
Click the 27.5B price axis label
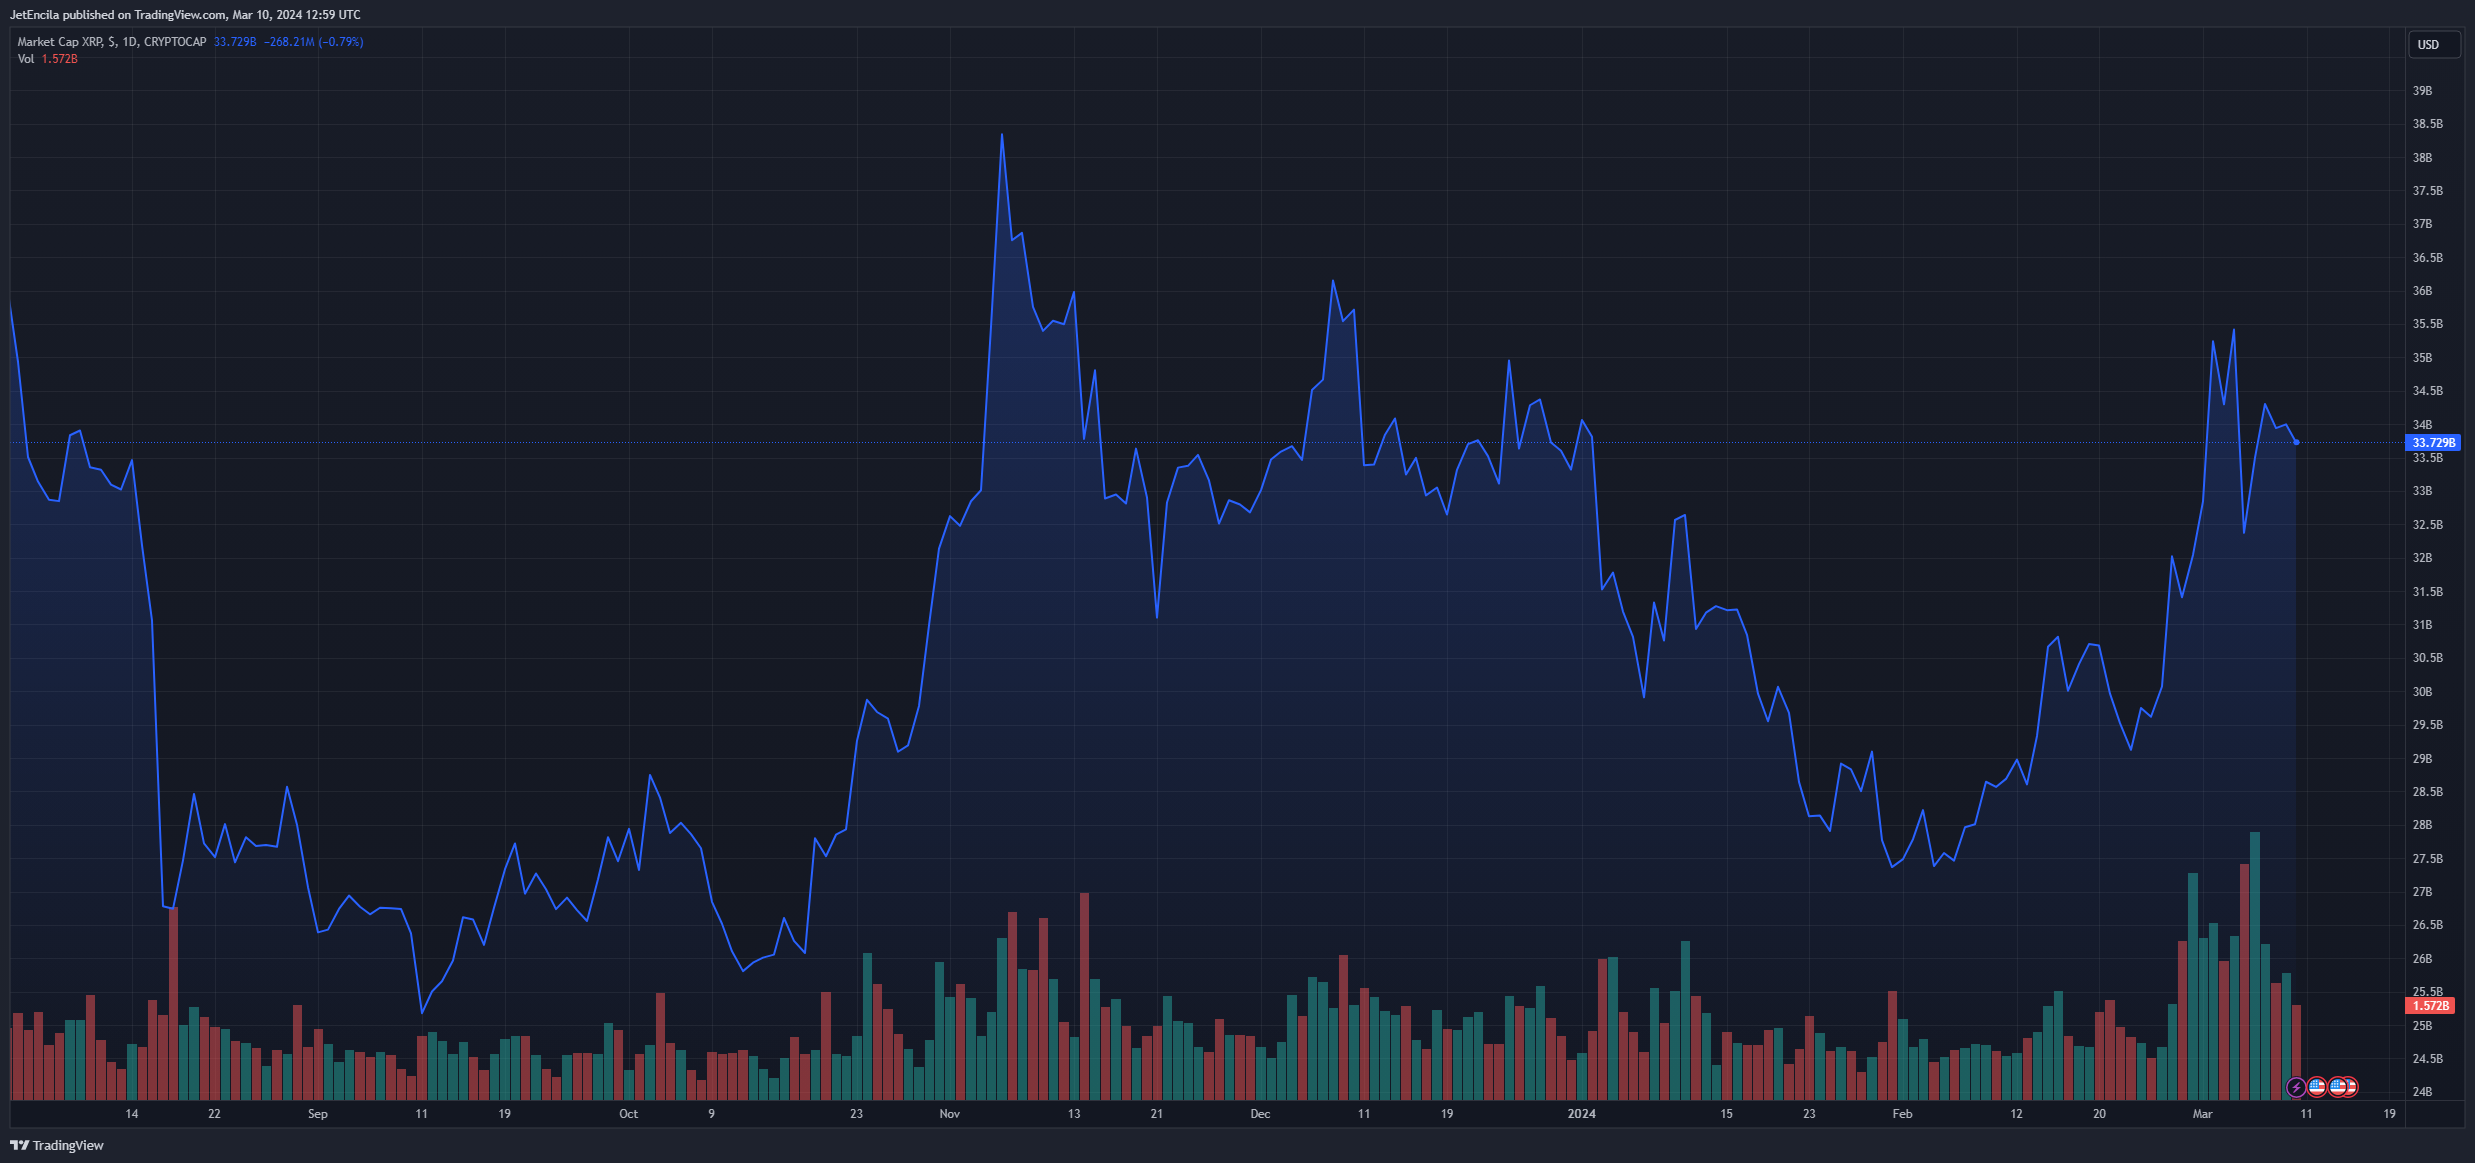click(x=2427, y=859)
